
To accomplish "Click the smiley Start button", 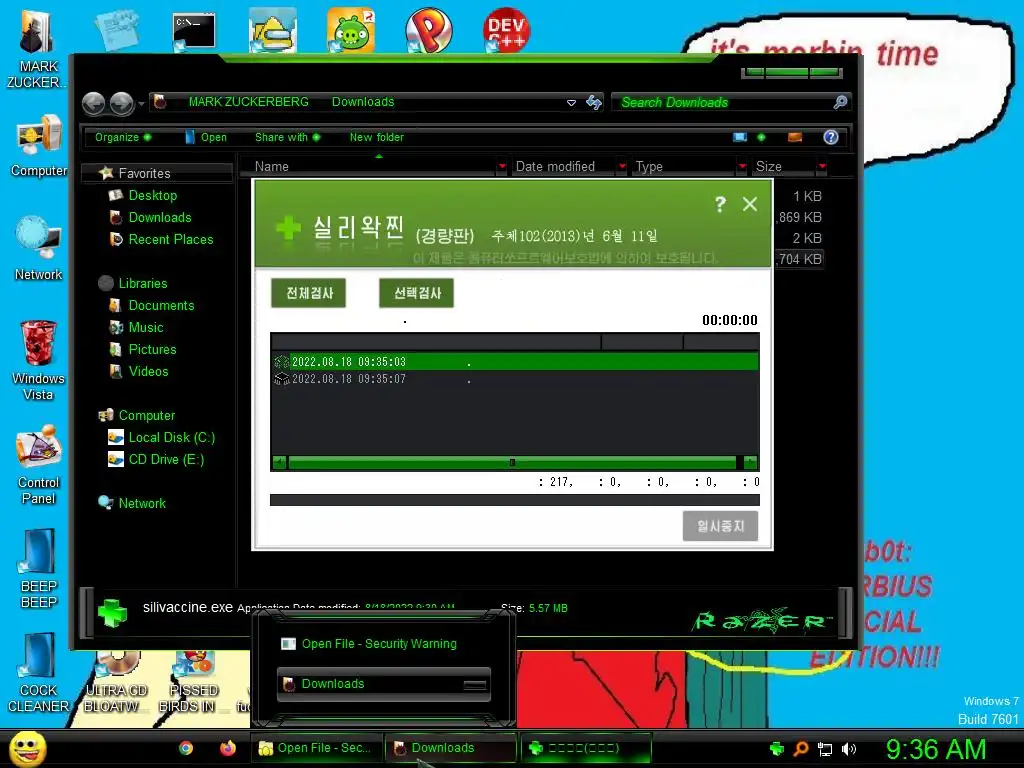I will (x=27, y=749).
